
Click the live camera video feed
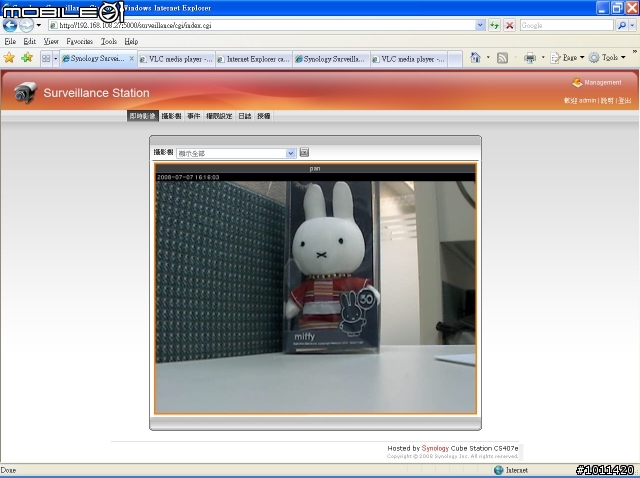(x=316, y=297)
